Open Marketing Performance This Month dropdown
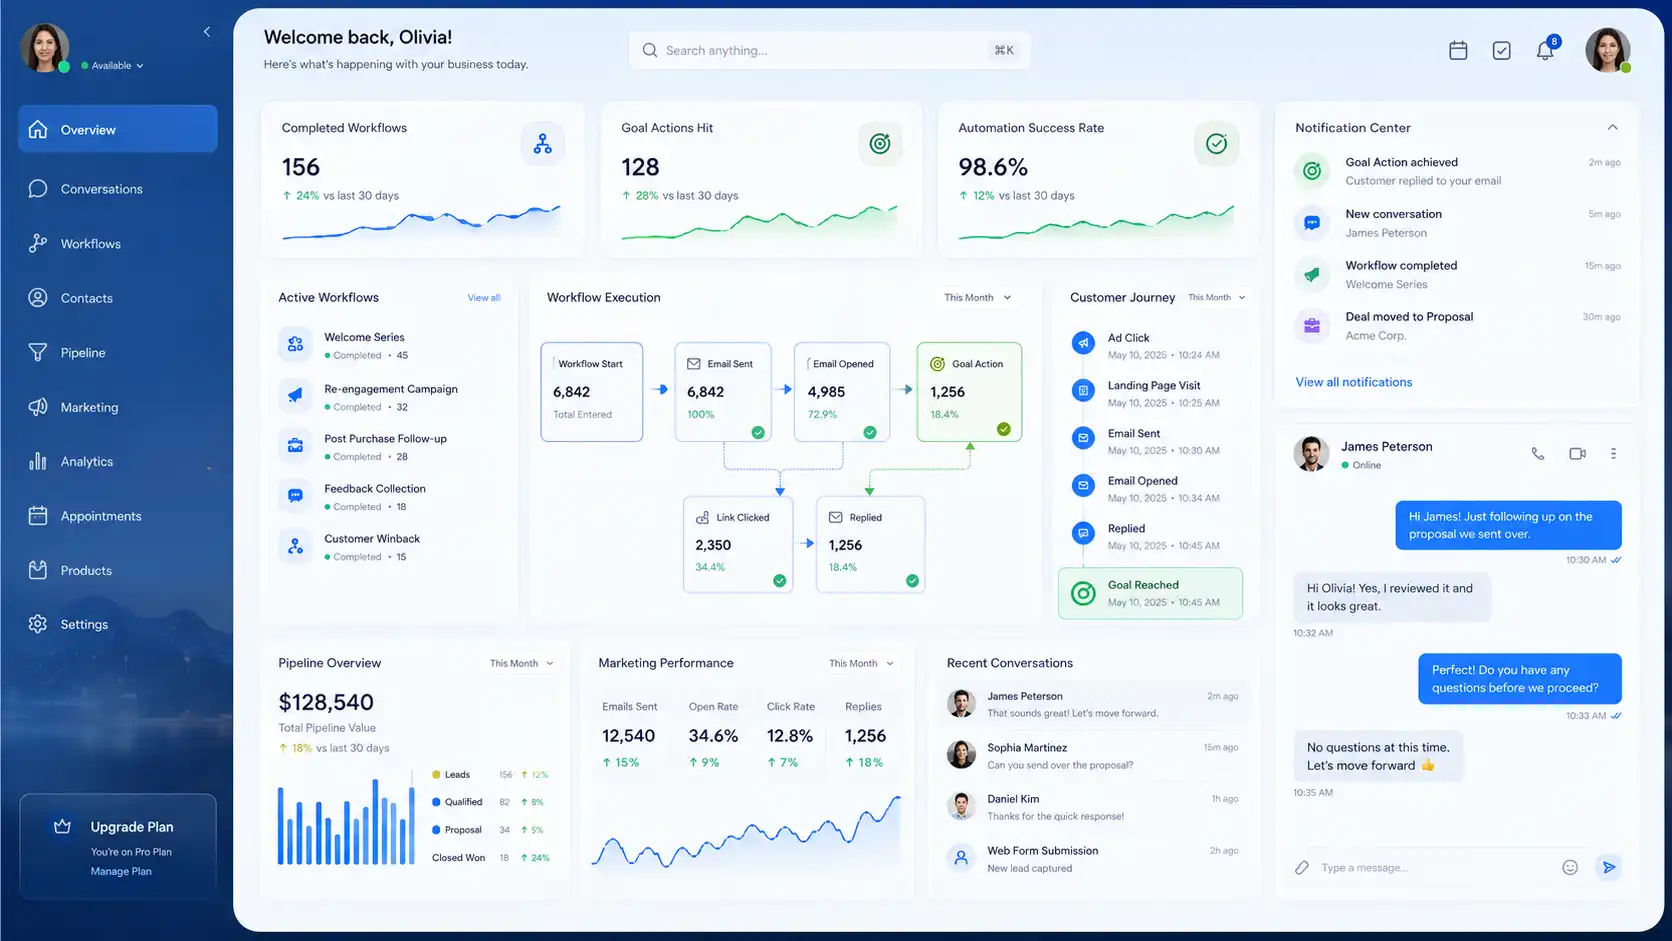 point(860,663)
